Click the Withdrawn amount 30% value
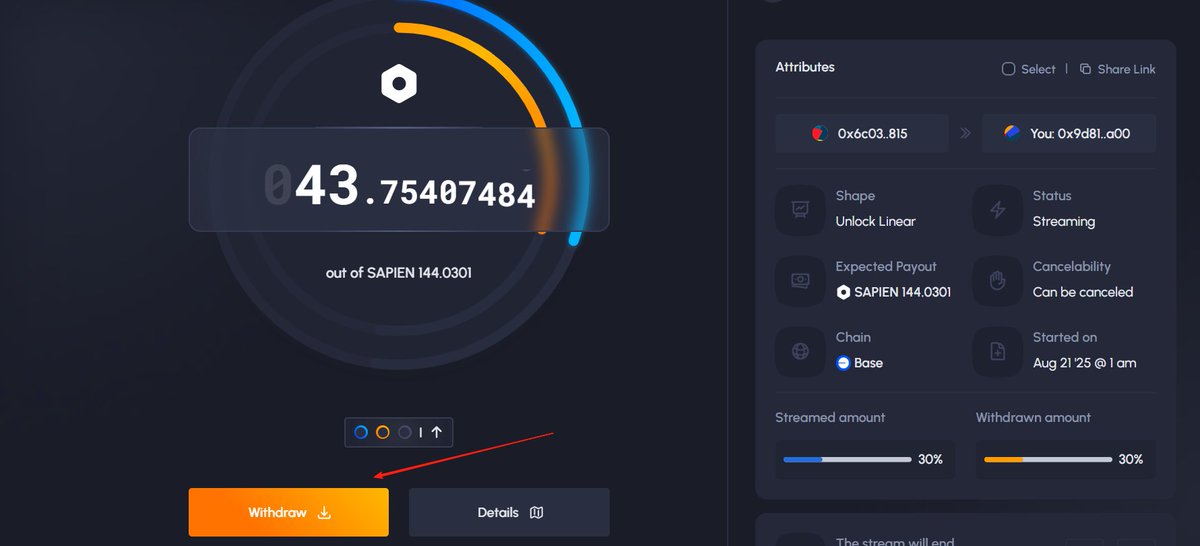1200x546 pixels. tap(1131, 460)
